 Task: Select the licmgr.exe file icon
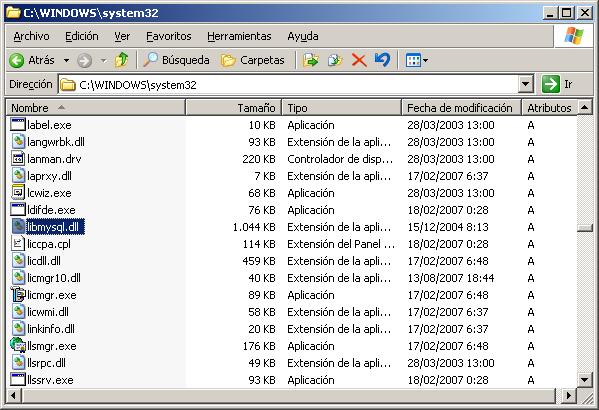click(18, 295)
